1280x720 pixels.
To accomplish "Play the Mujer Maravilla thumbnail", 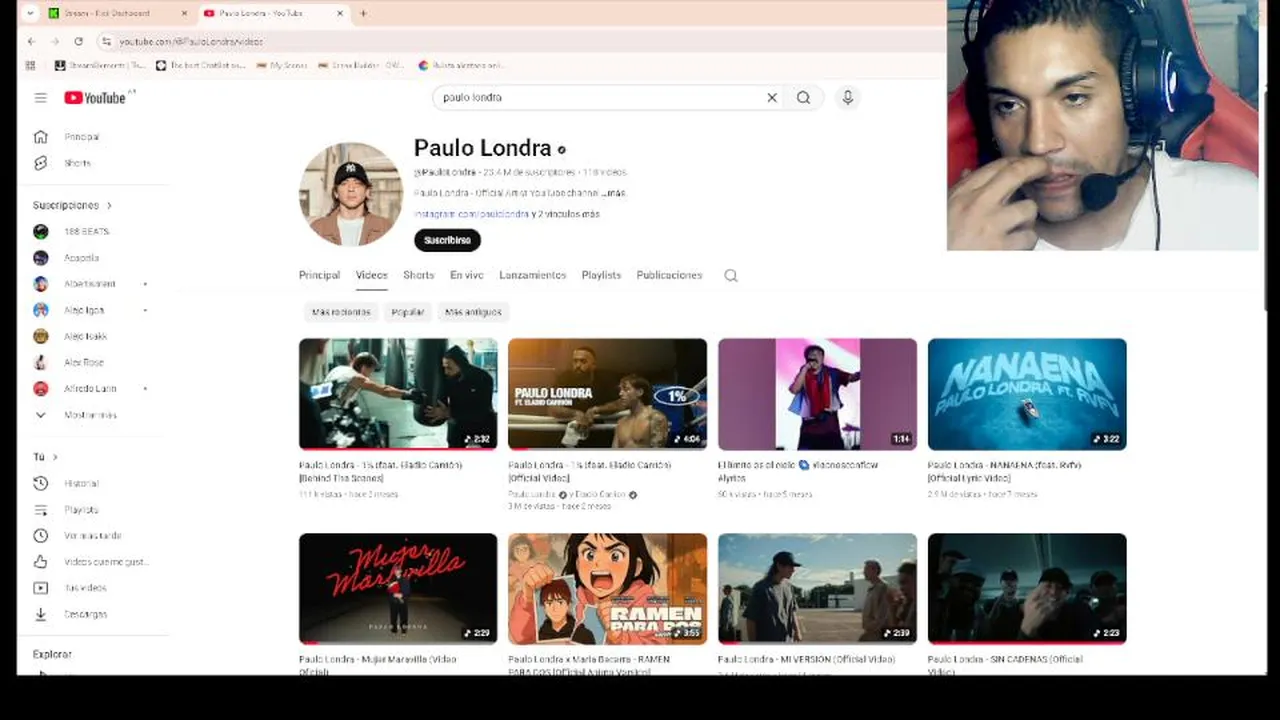I will pyautogui.click(x=398, y=588).
